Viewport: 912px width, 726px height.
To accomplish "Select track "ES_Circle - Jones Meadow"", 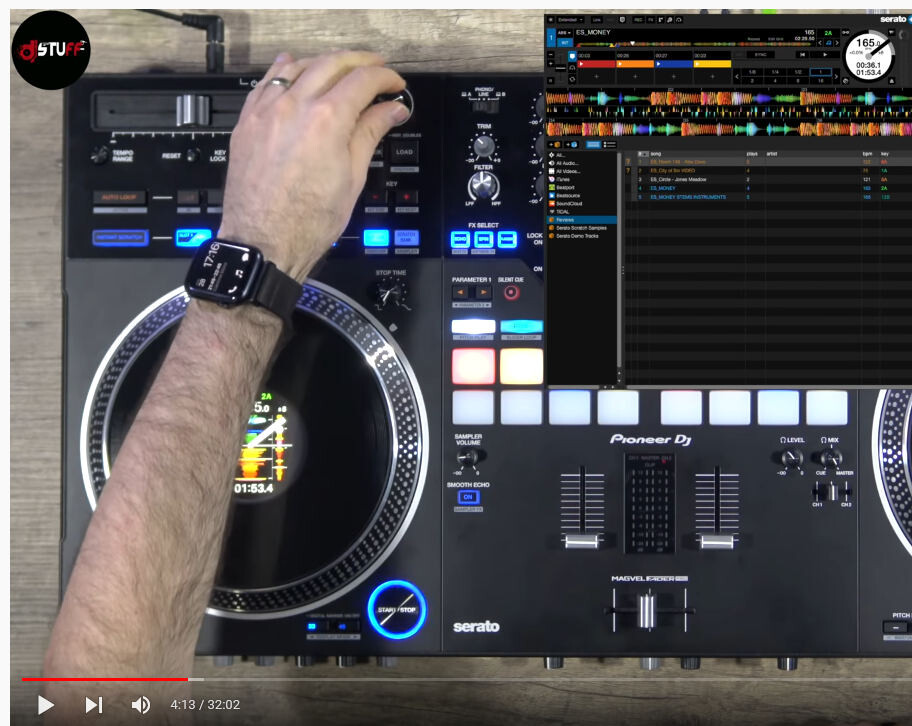I will point(678,180).
